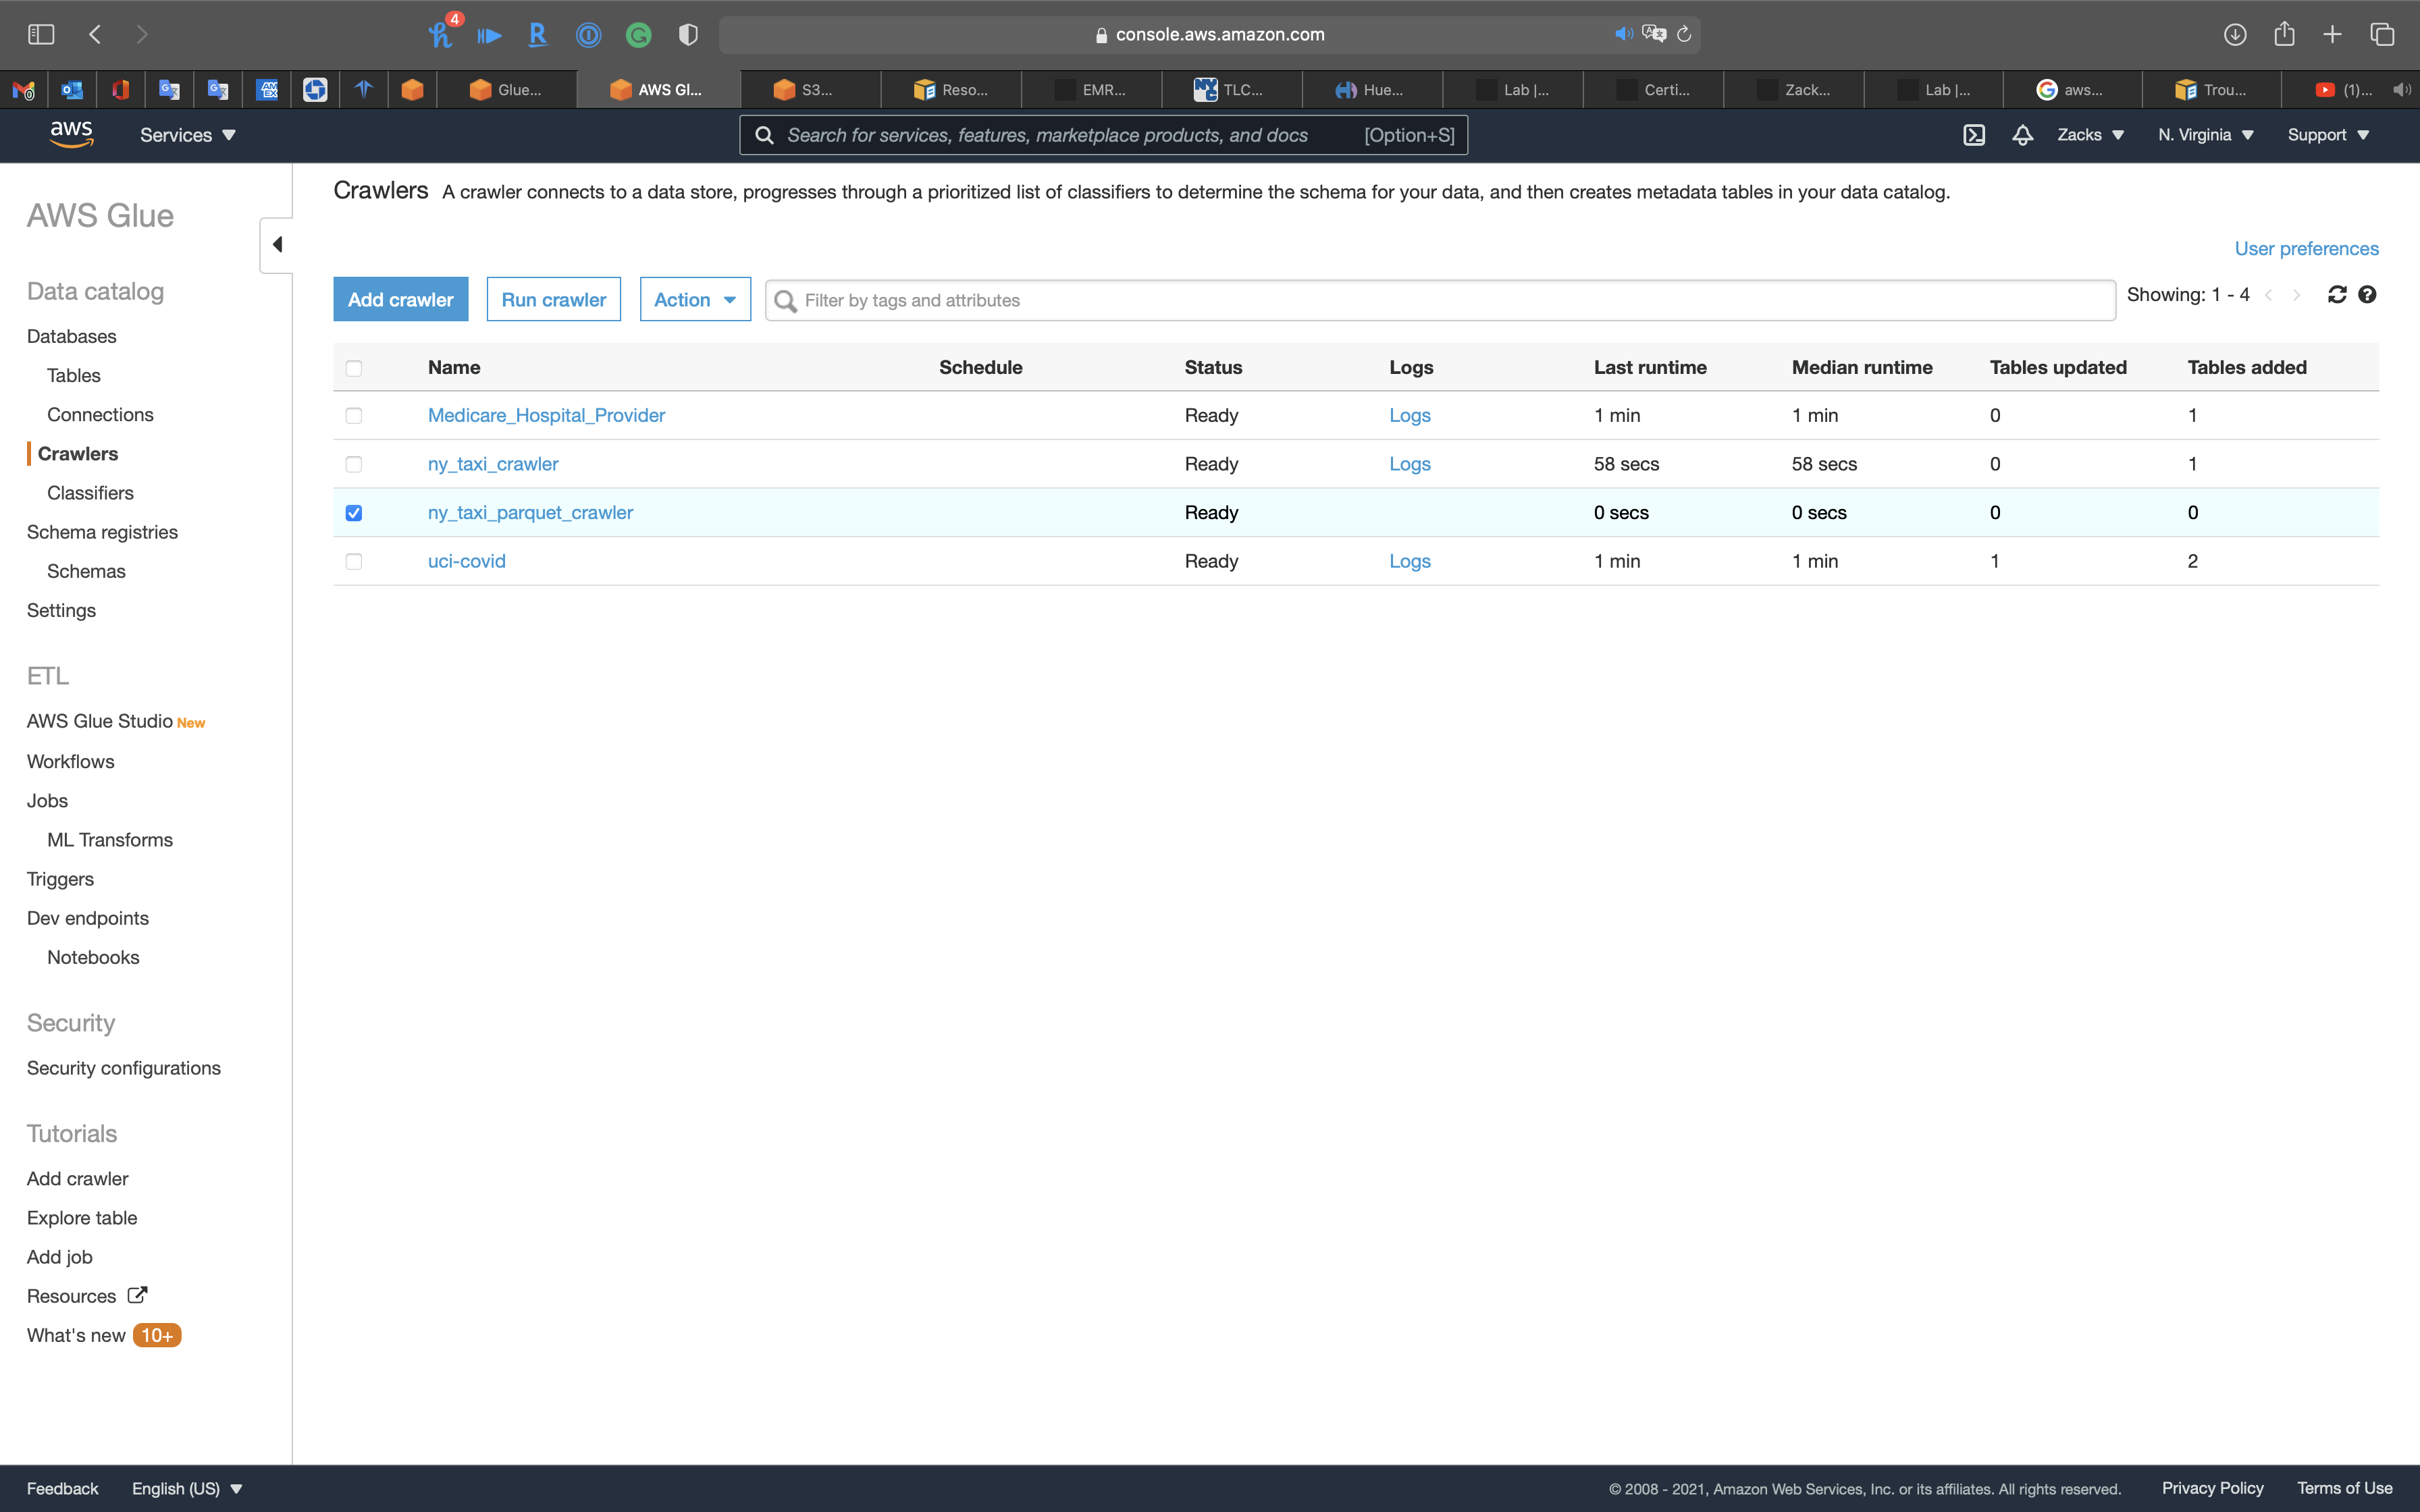
Task: Open the Action dropdown
Action: [695, 300]
